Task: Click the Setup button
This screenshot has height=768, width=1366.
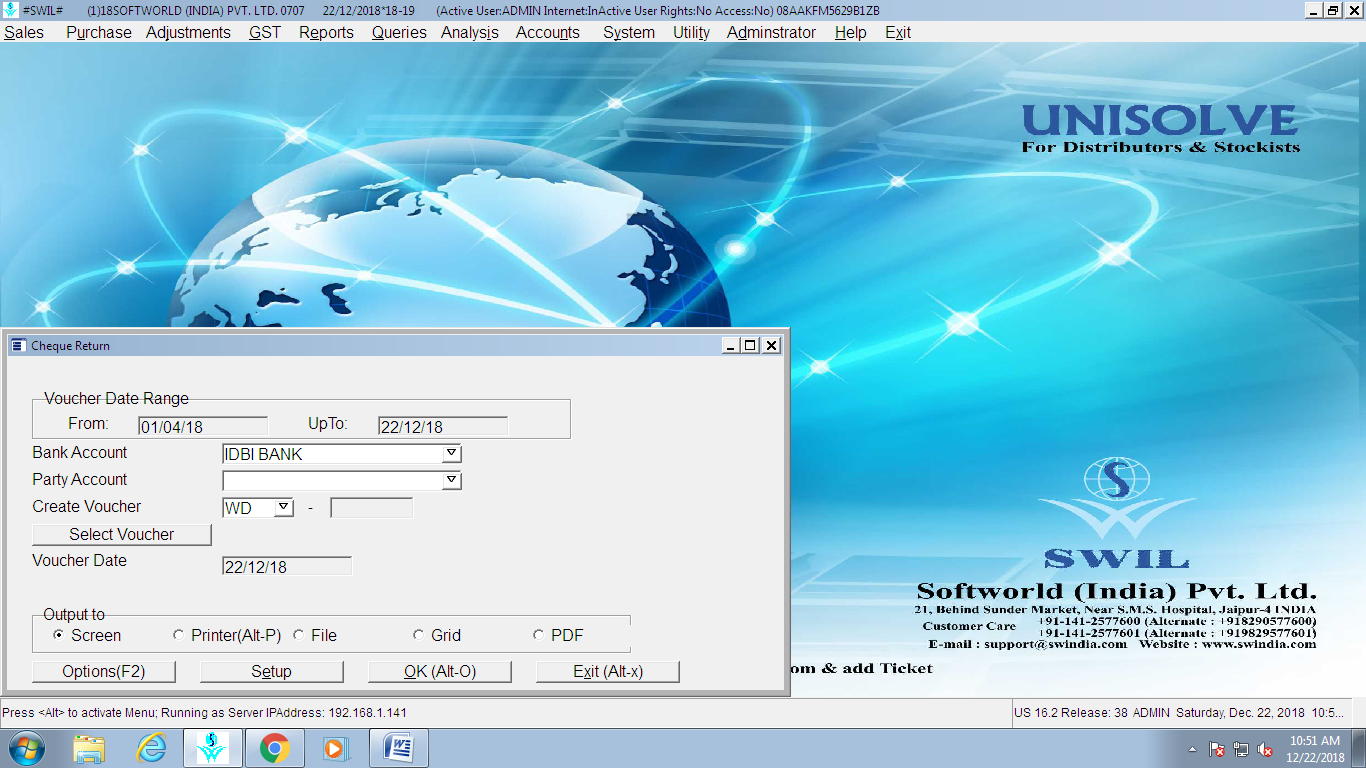Action: (272, 671)
